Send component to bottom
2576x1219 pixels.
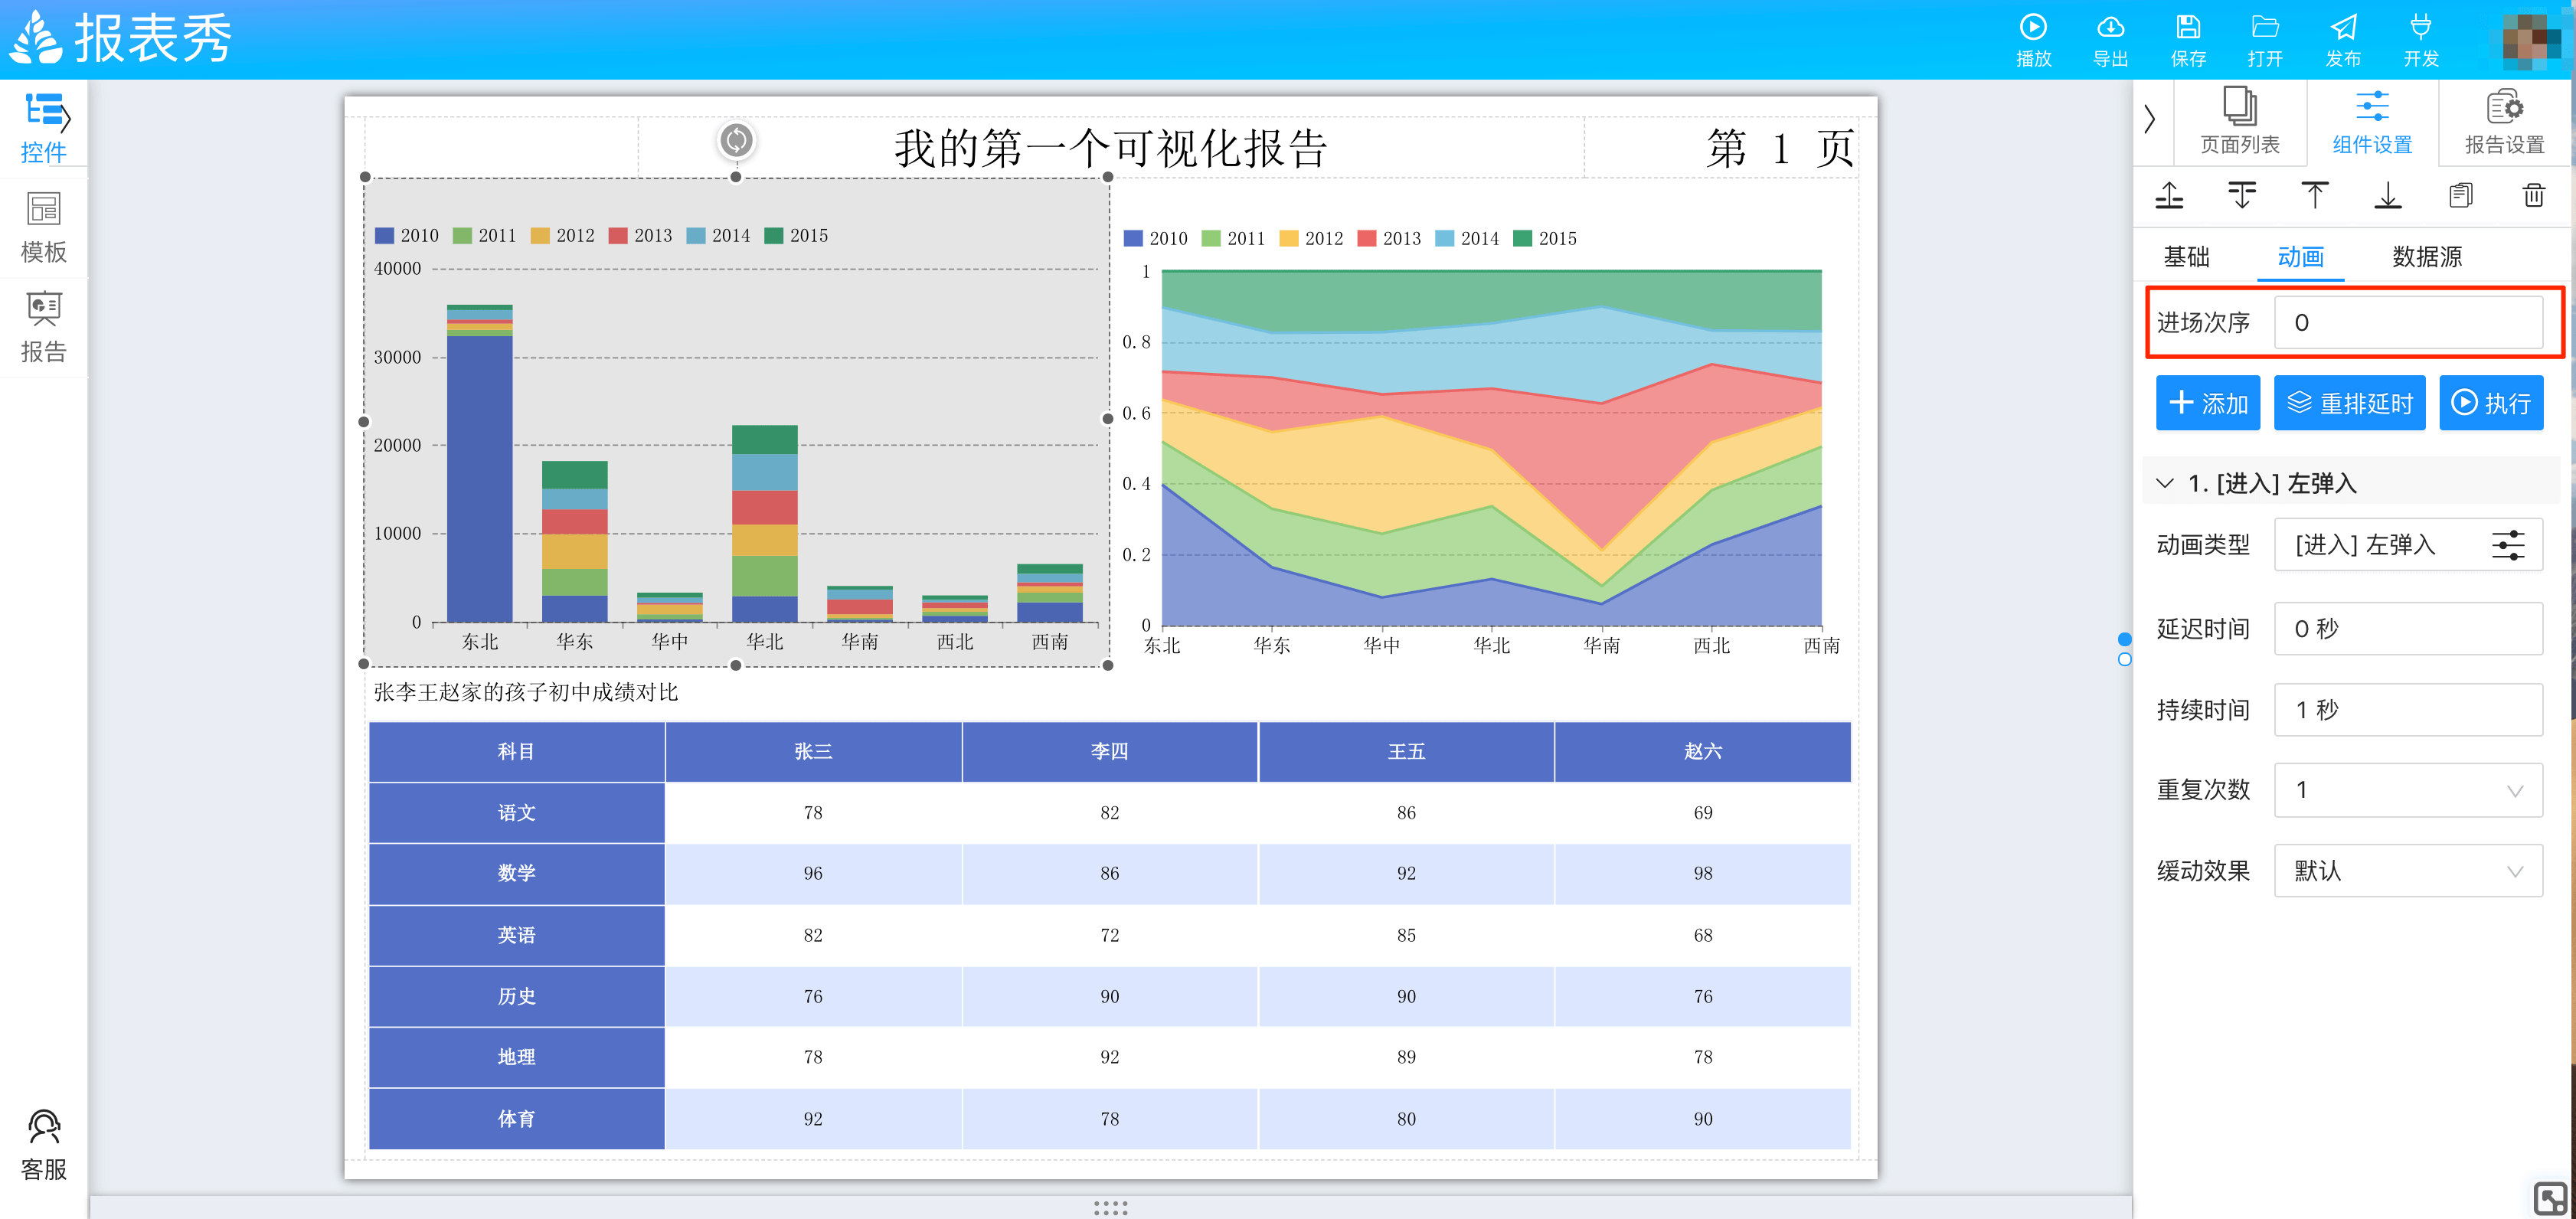click(x=2388, y=195)
